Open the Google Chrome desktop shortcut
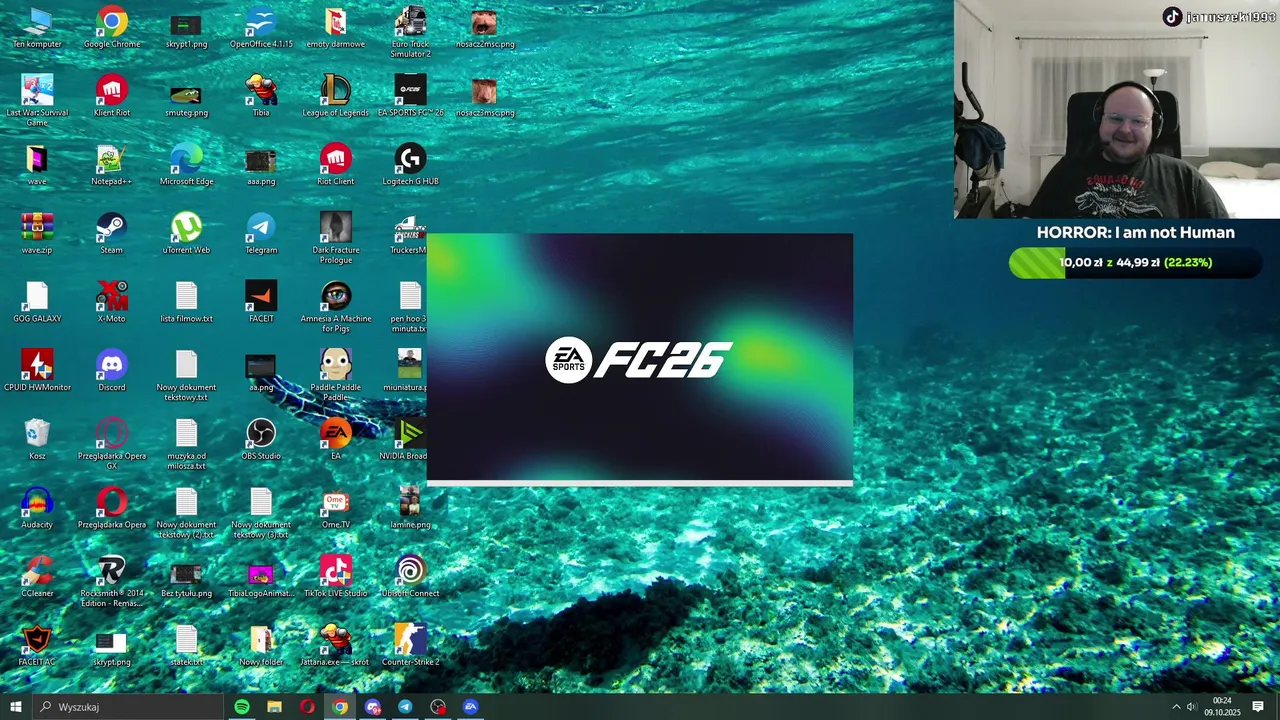 pyautogui.click(x=112, y=28)
